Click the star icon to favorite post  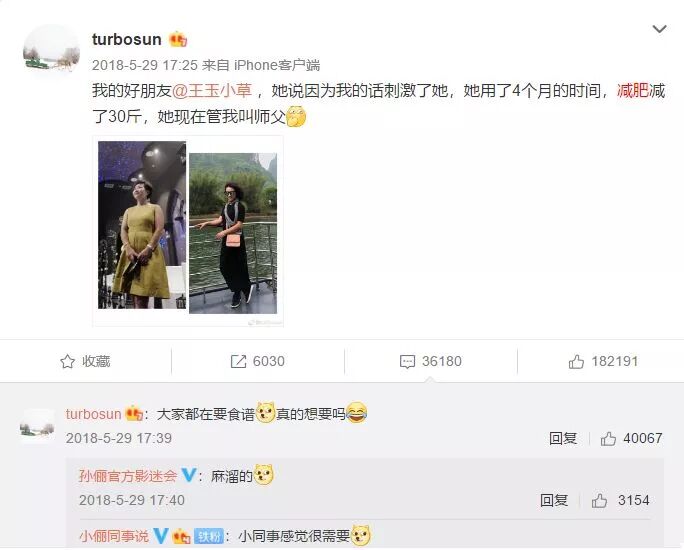[x=67, y=362]
